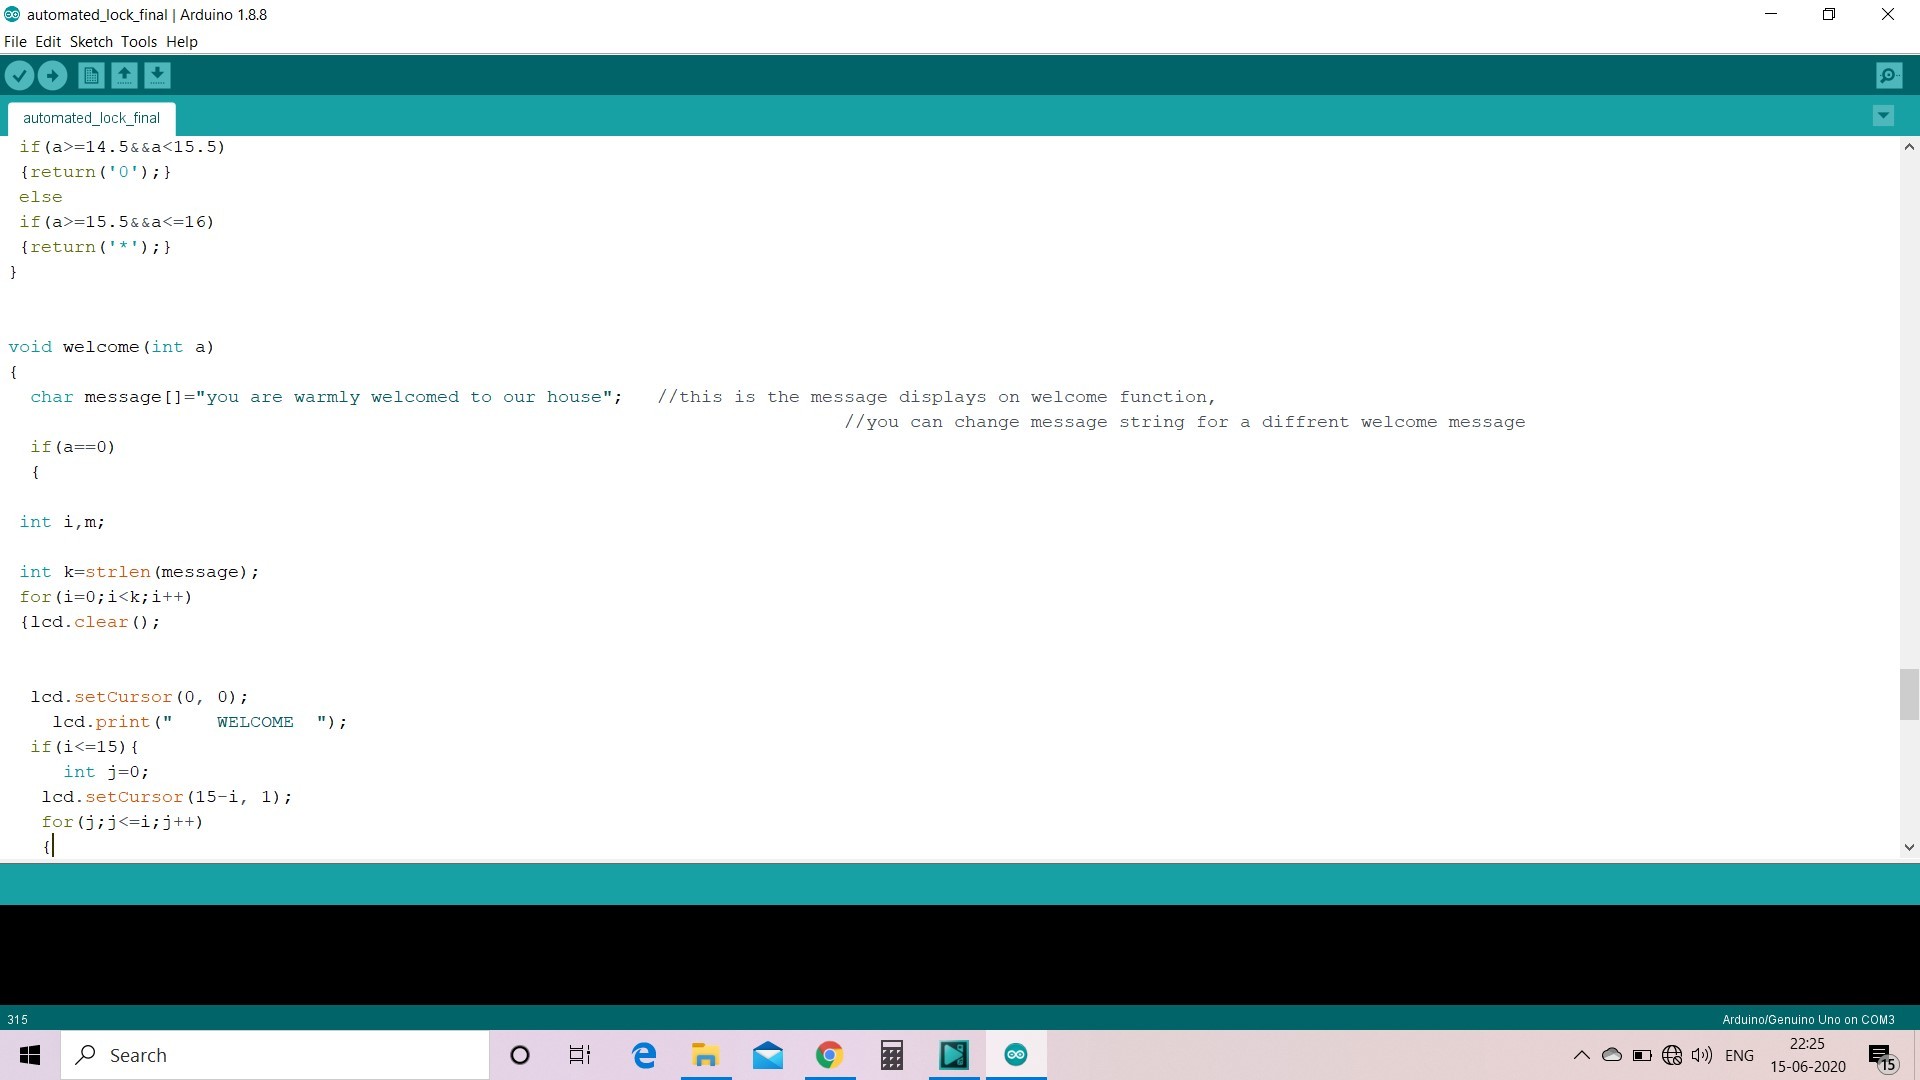Click the Arduino icon on the taskbar
1920x1080 pixels.
pyautogui.click(x=1016, y=1055)
